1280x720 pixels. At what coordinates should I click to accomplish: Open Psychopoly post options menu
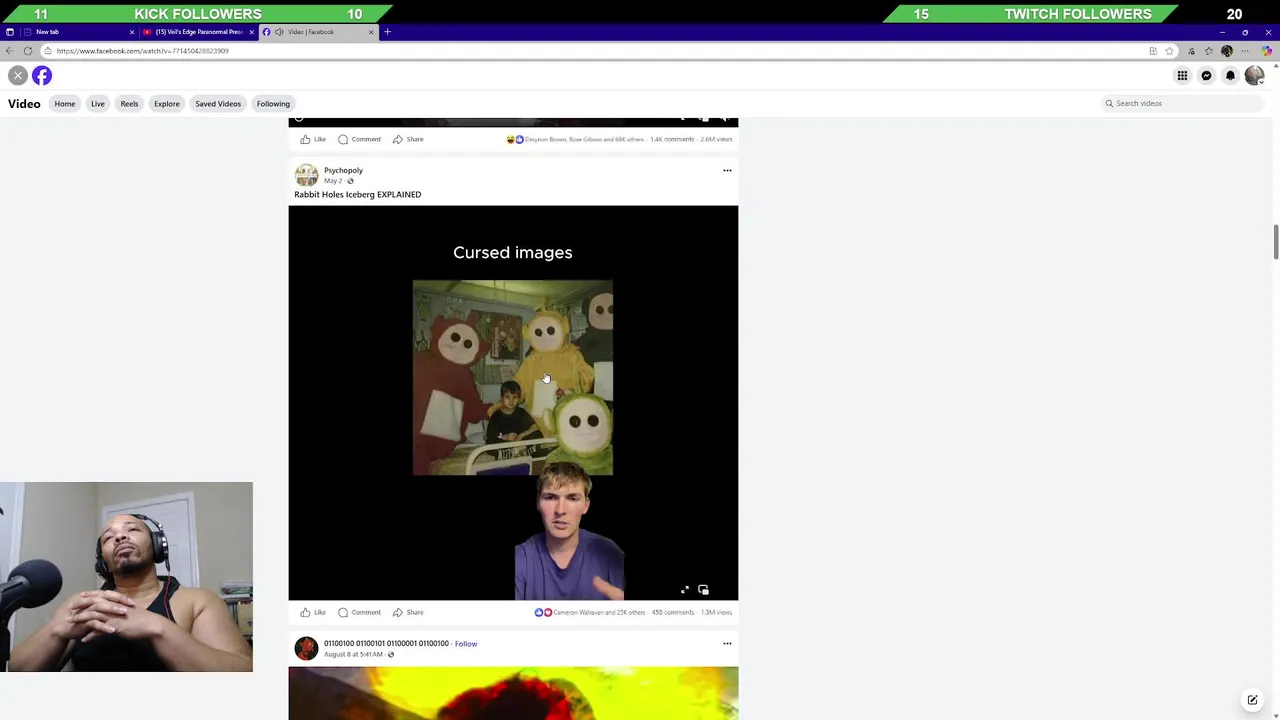(x=727, y=170)
